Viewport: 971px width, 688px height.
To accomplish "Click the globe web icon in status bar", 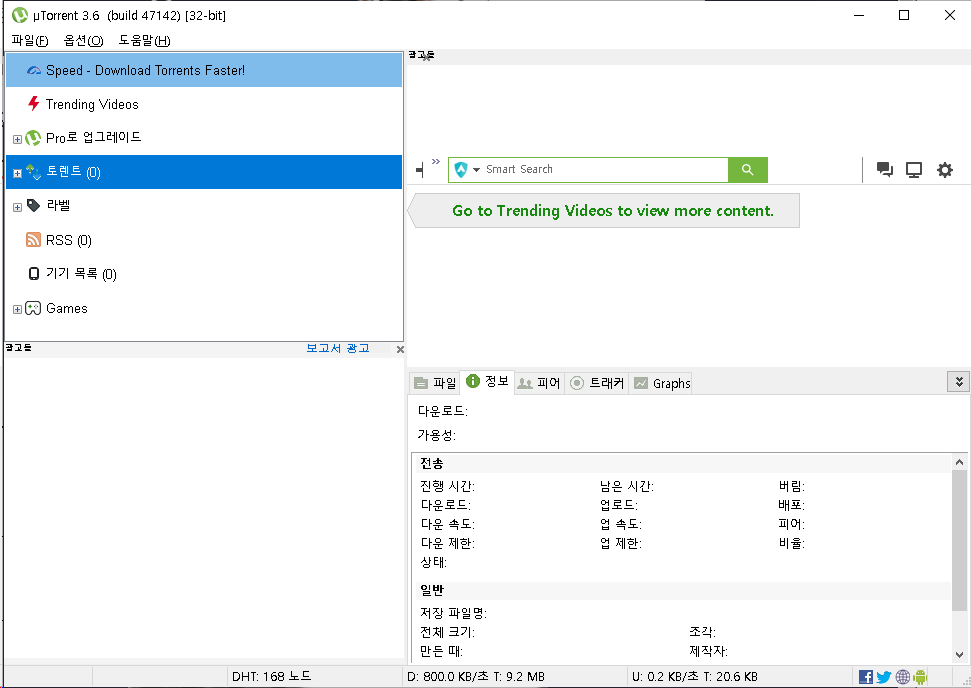I will pyautogui.click(x=903, y=677).
